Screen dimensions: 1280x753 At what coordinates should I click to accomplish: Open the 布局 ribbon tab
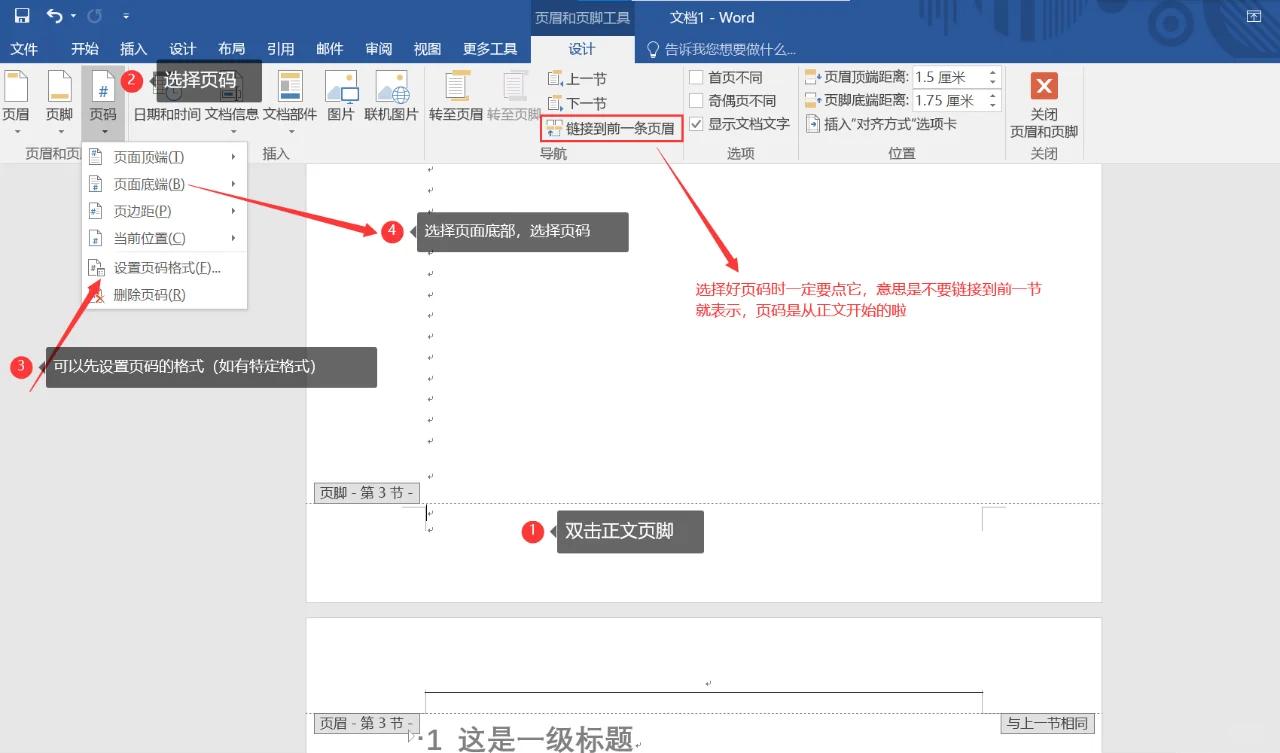[231, 49]
